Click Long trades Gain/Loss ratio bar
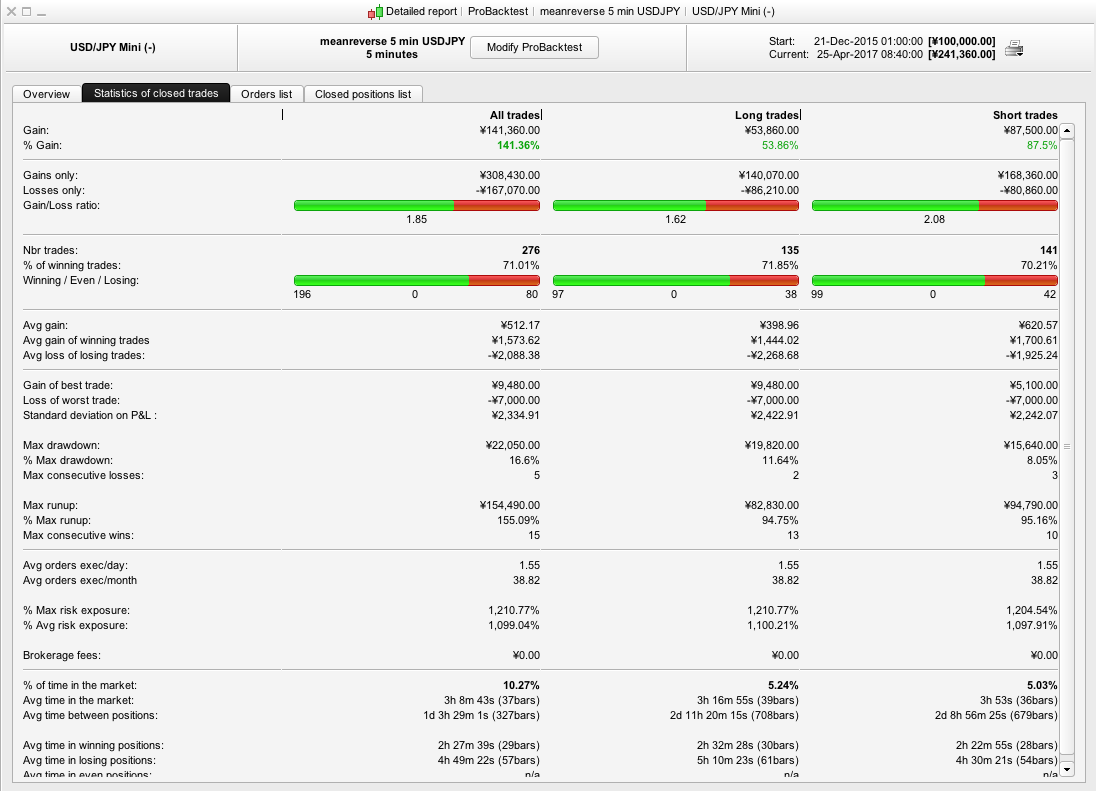The image size is (1096, 791). point(676,205)
